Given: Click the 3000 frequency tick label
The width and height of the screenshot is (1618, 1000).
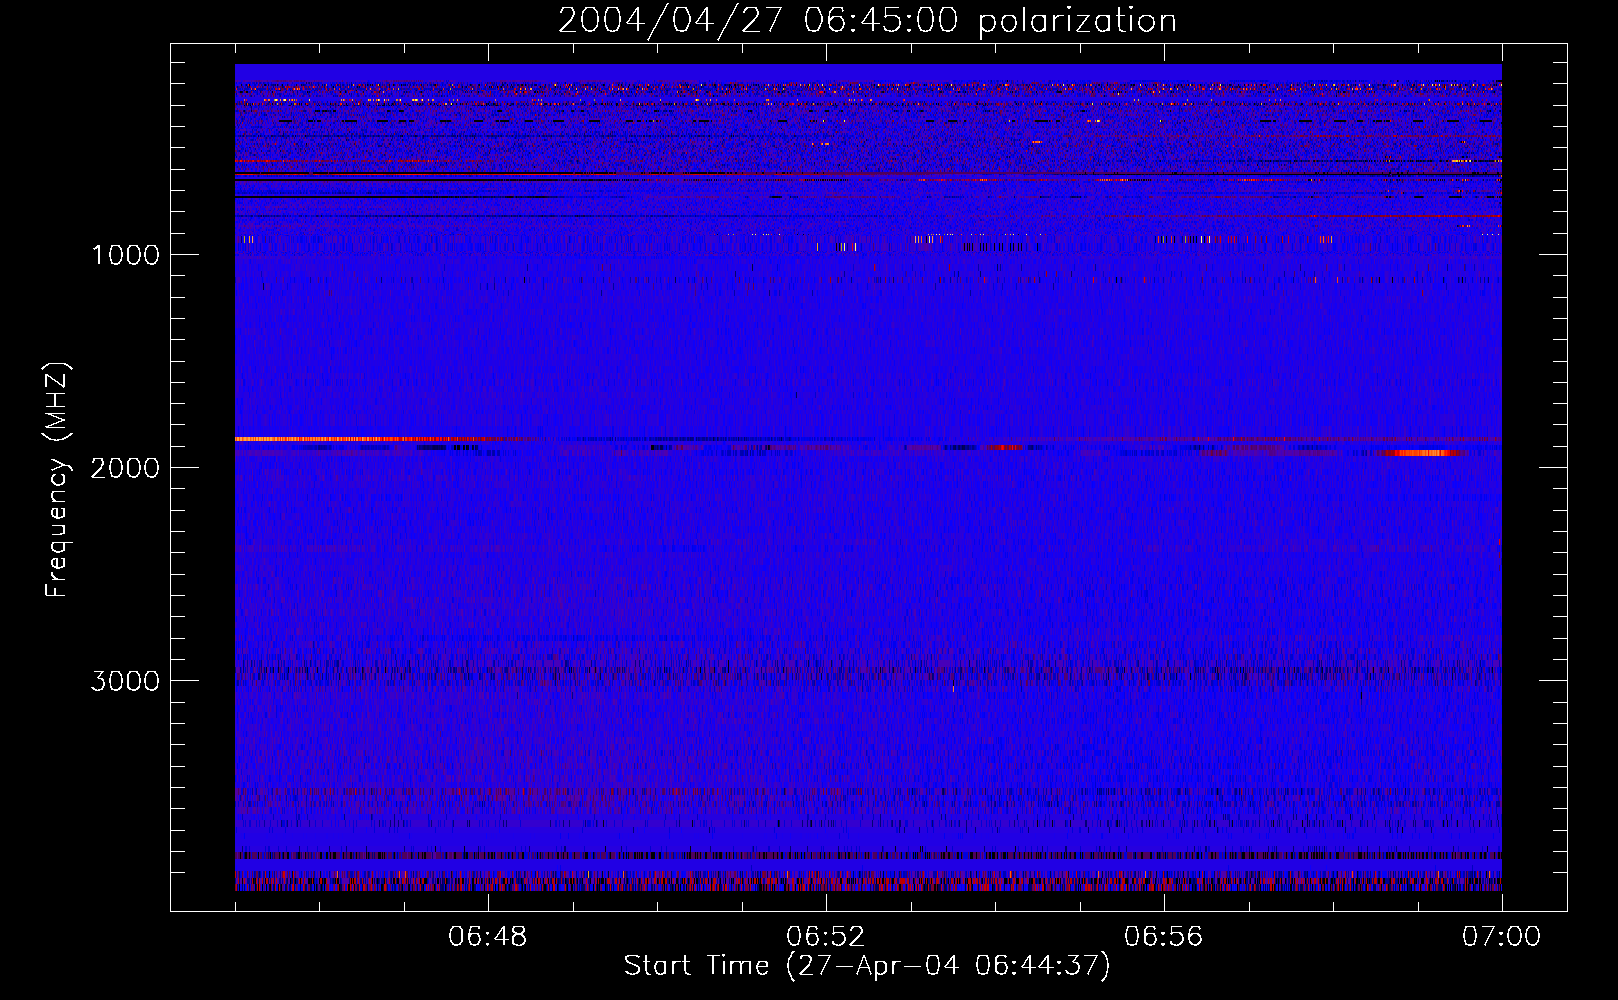Looking at the screenshot, I should 125,681.
